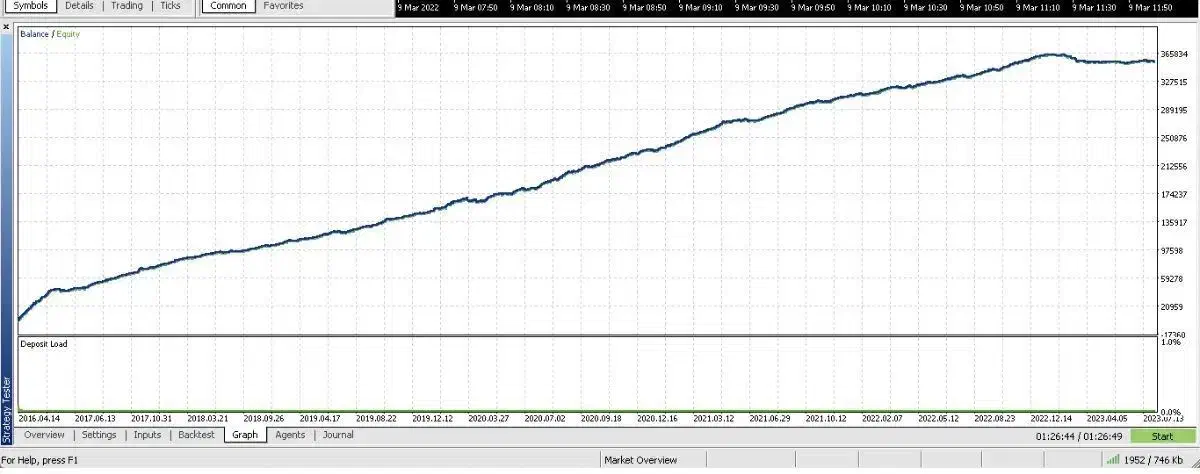1200x474 pixels.
Task: Click the 9 Mar 09:30 timeline label
Action: pyautogui.click(x=756, y=7)
